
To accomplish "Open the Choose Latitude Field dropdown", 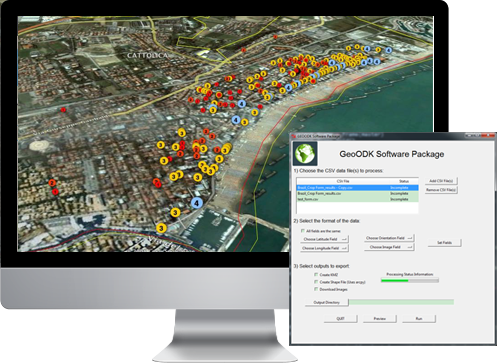I will pos(324,239).
